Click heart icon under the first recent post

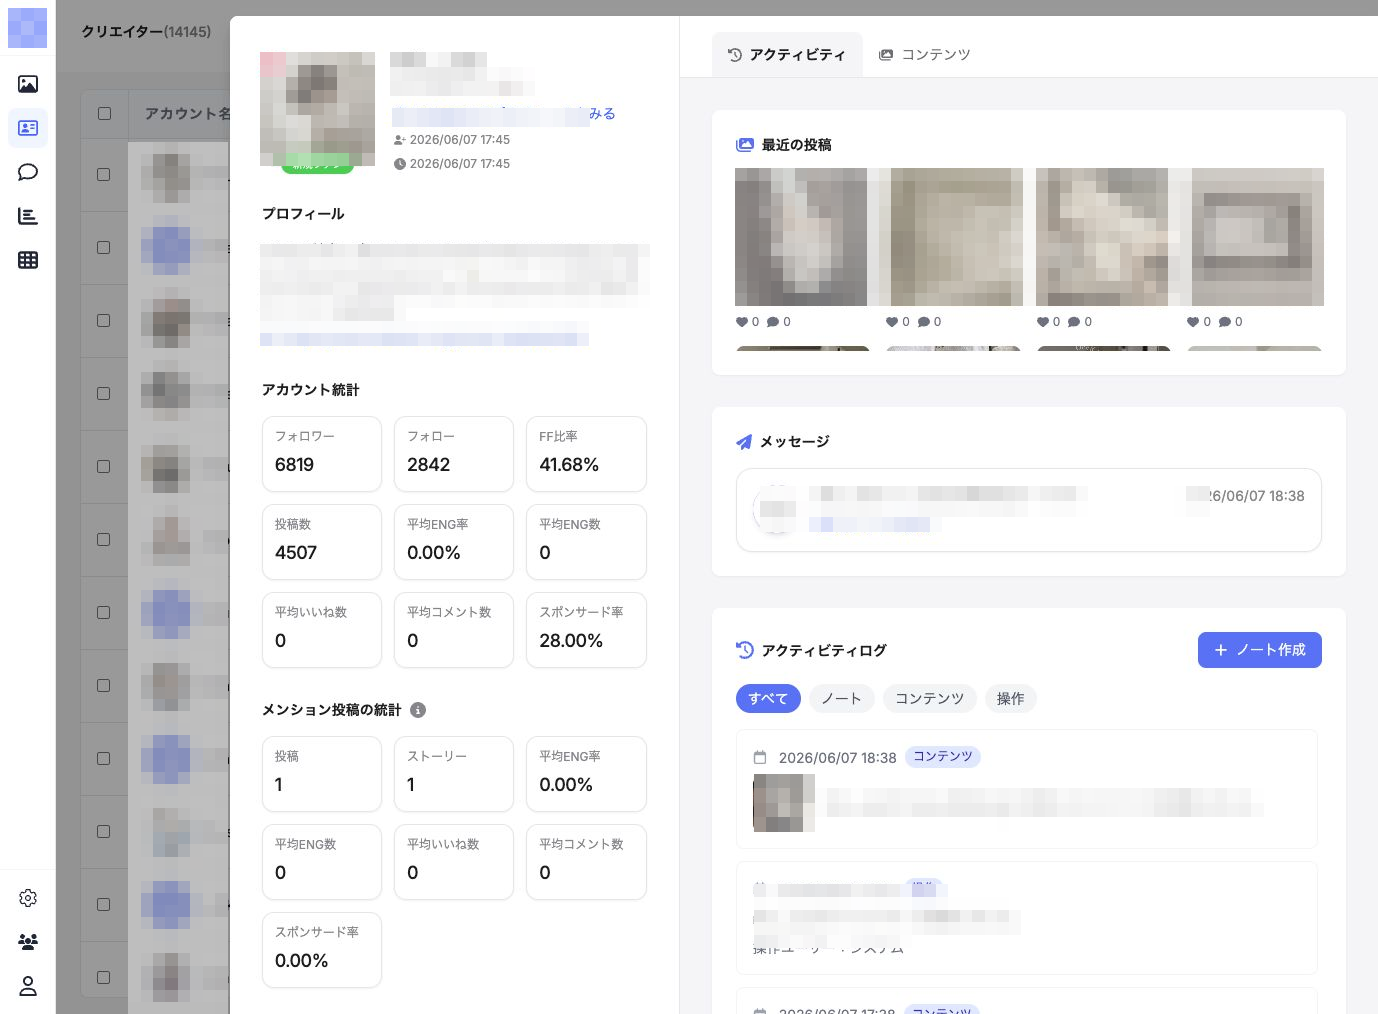coord(742,322)
